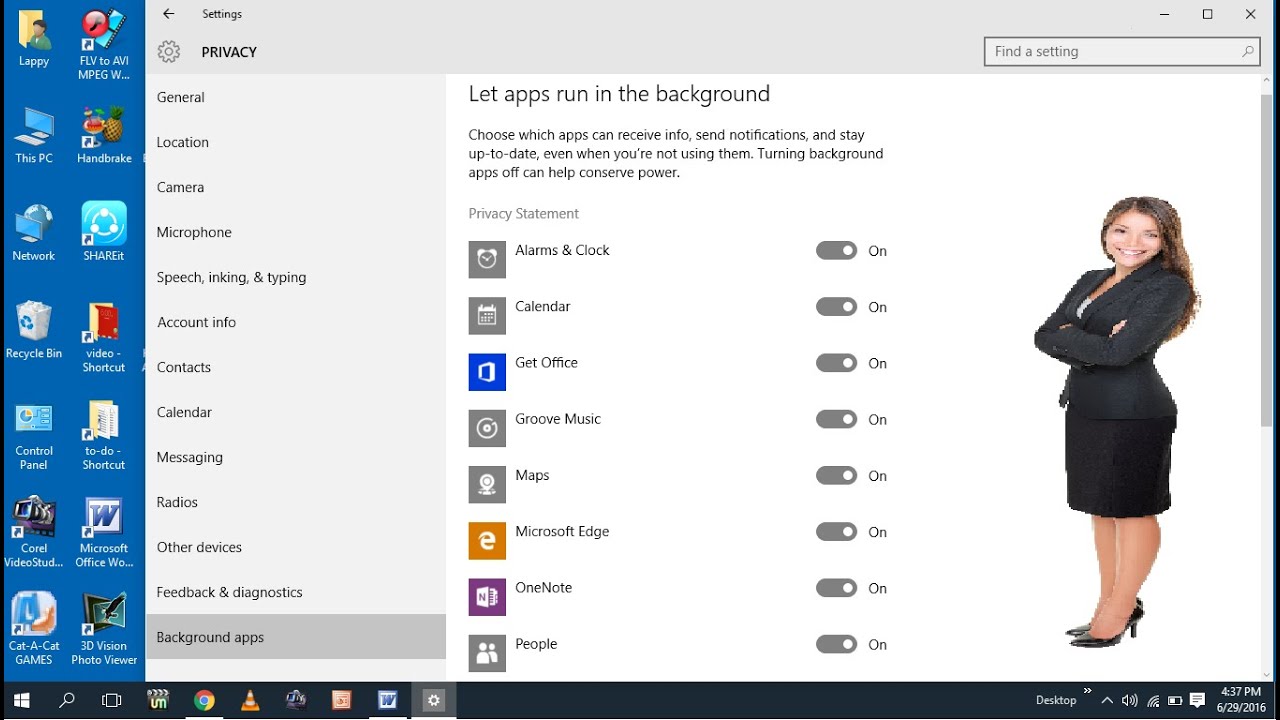Image resolution: width=1280 pixels, height=720 pixels.
Task: Open the Calendar privacy section in sidebar
Action: (296, 412)
